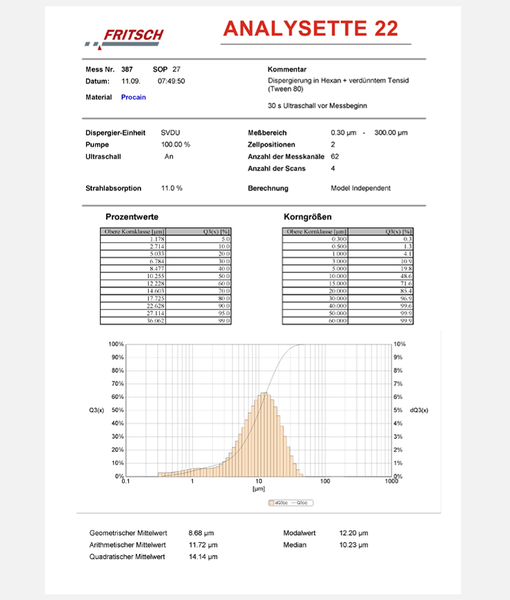
Task: Click the Meßbereich upper limit 300.00 µm
Action: coord(391,133)
